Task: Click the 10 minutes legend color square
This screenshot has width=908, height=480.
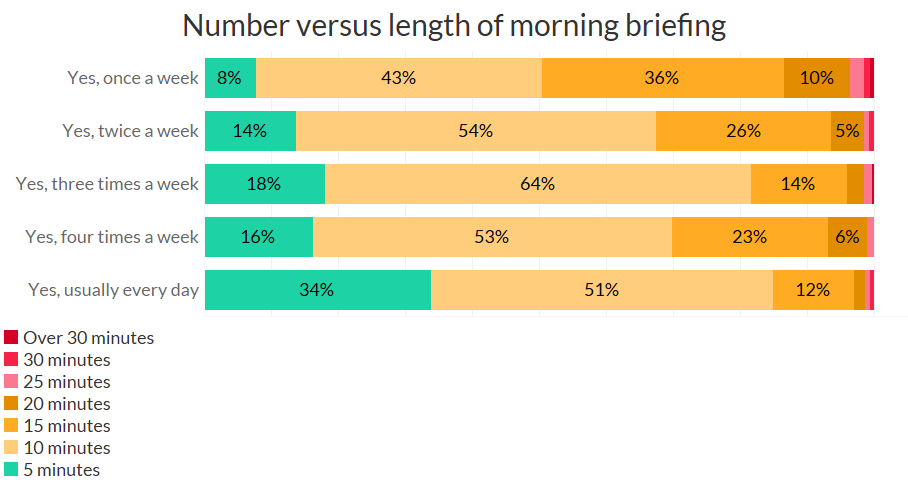Action: pyautogui.click(x=11, y=448)
